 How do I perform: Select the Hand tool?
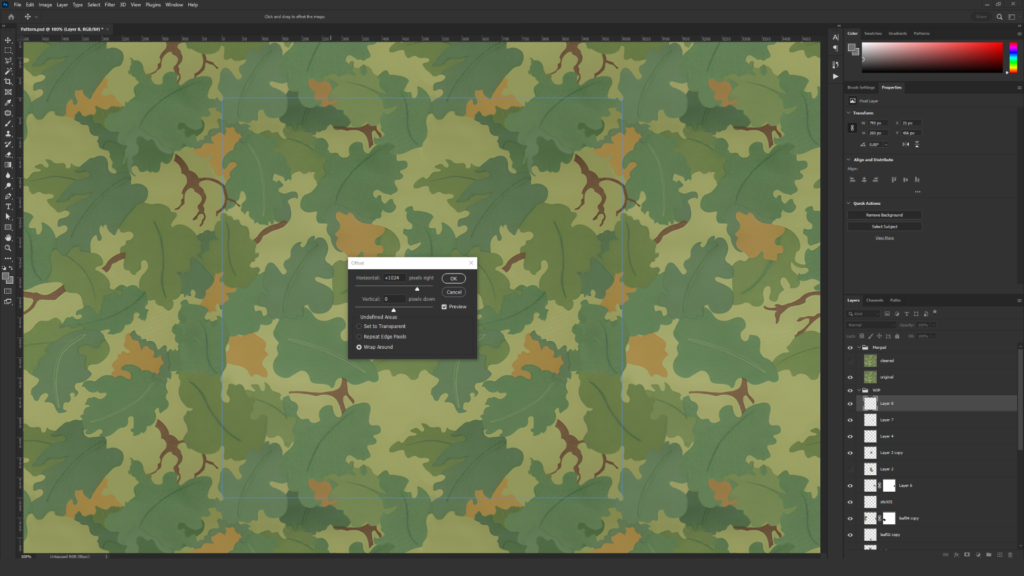(x=8, y=237)
